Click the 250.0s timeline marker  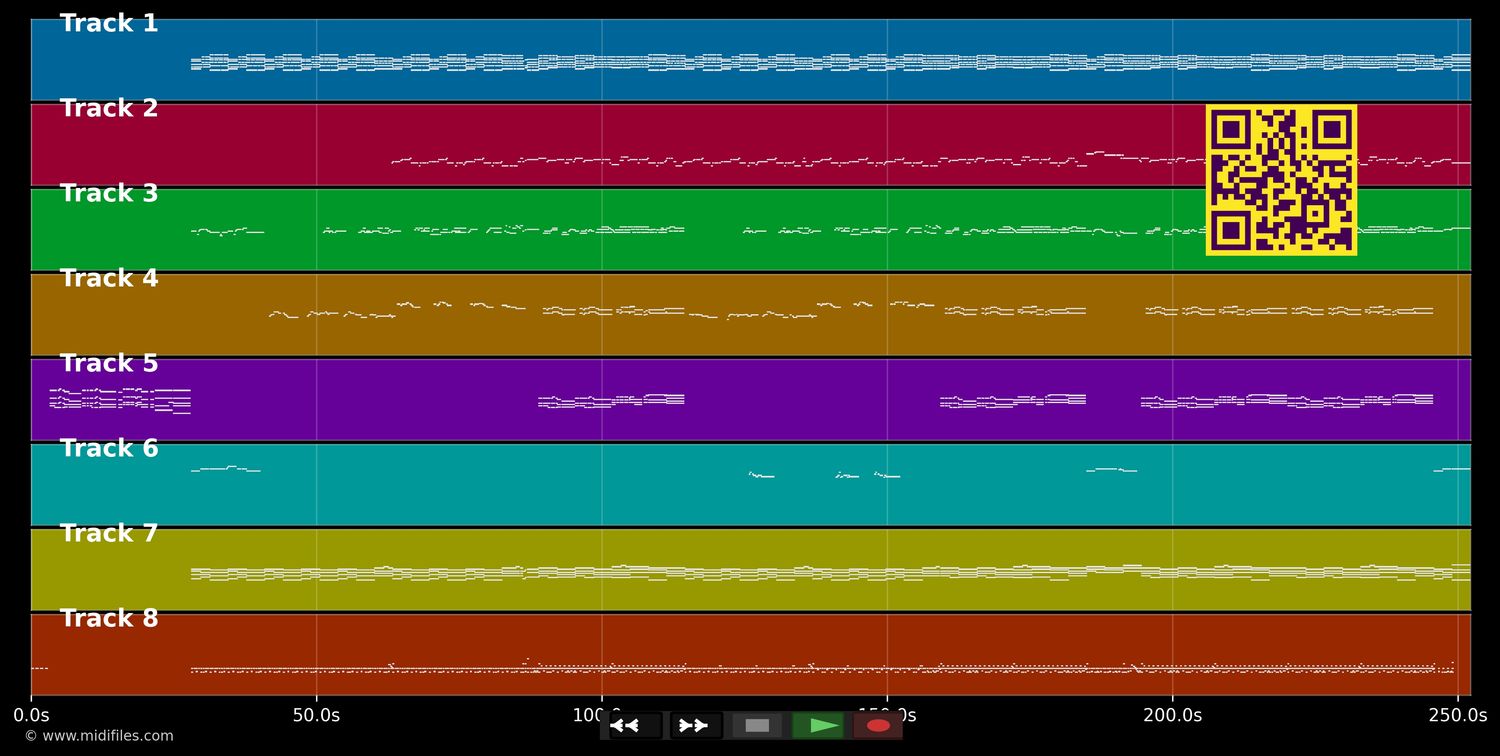click(x=1459, y=714)
